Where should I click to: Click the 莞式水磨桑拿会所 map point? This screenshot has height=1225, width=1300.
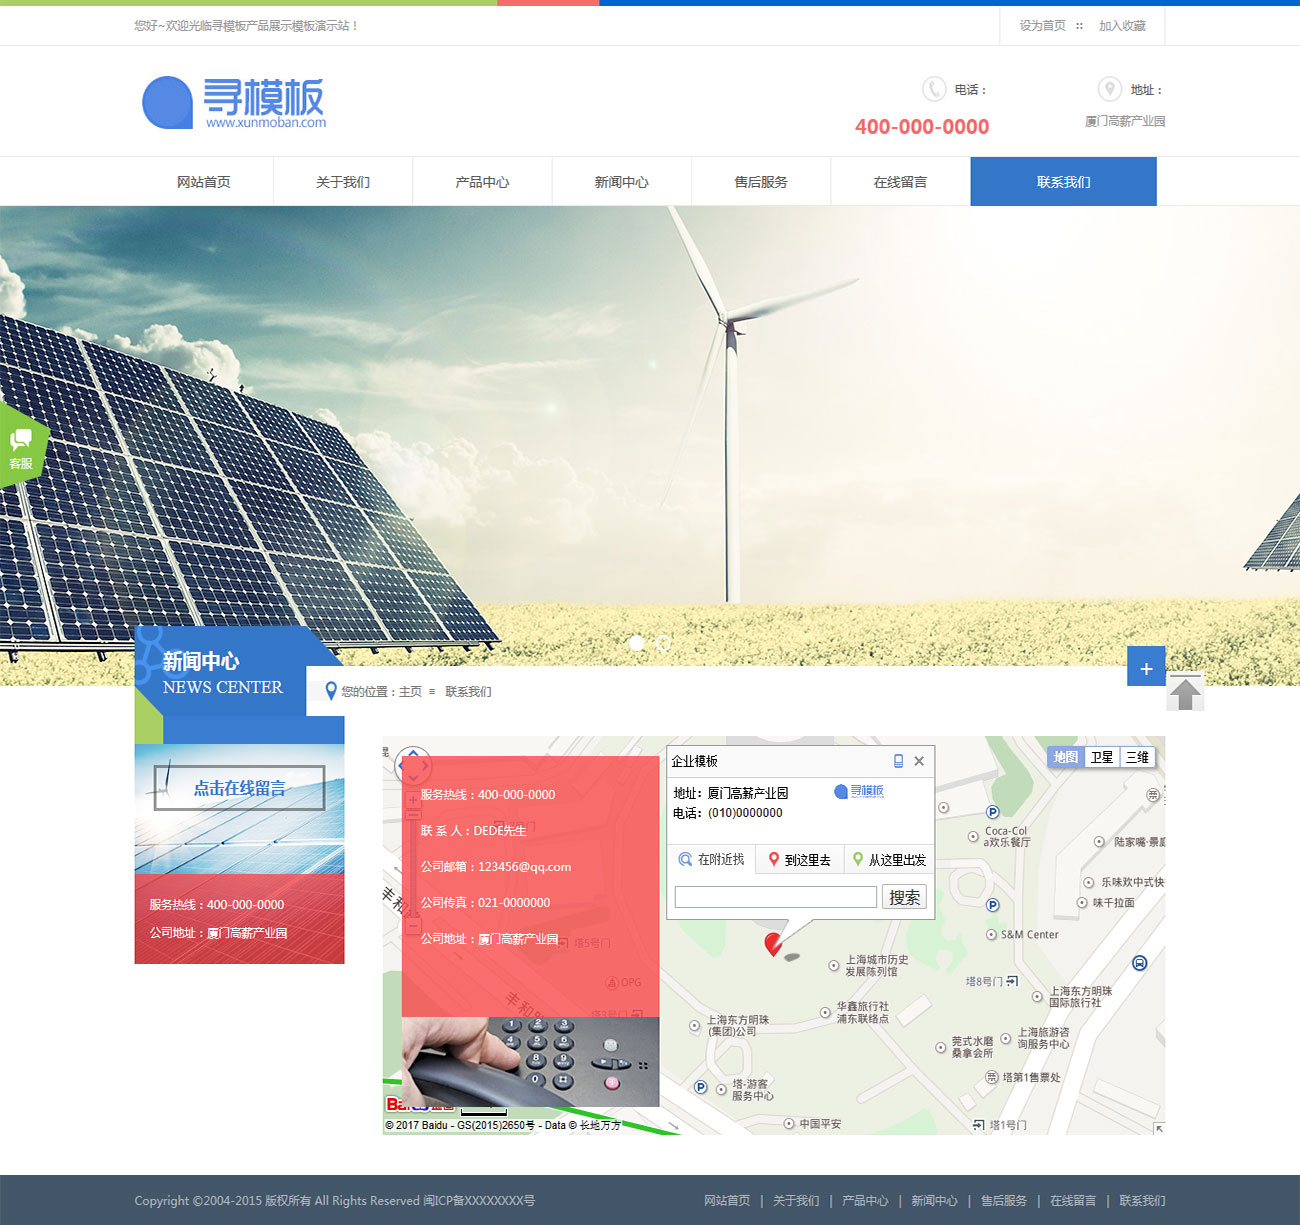coord(940,1048)
